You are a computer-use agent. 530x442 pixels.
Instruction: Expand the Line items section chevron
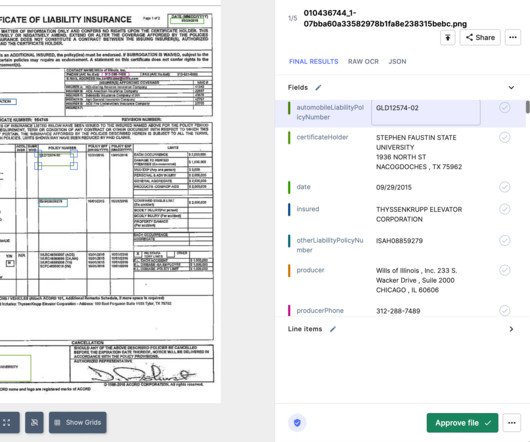pyautogui.click(x=511, y=329)
